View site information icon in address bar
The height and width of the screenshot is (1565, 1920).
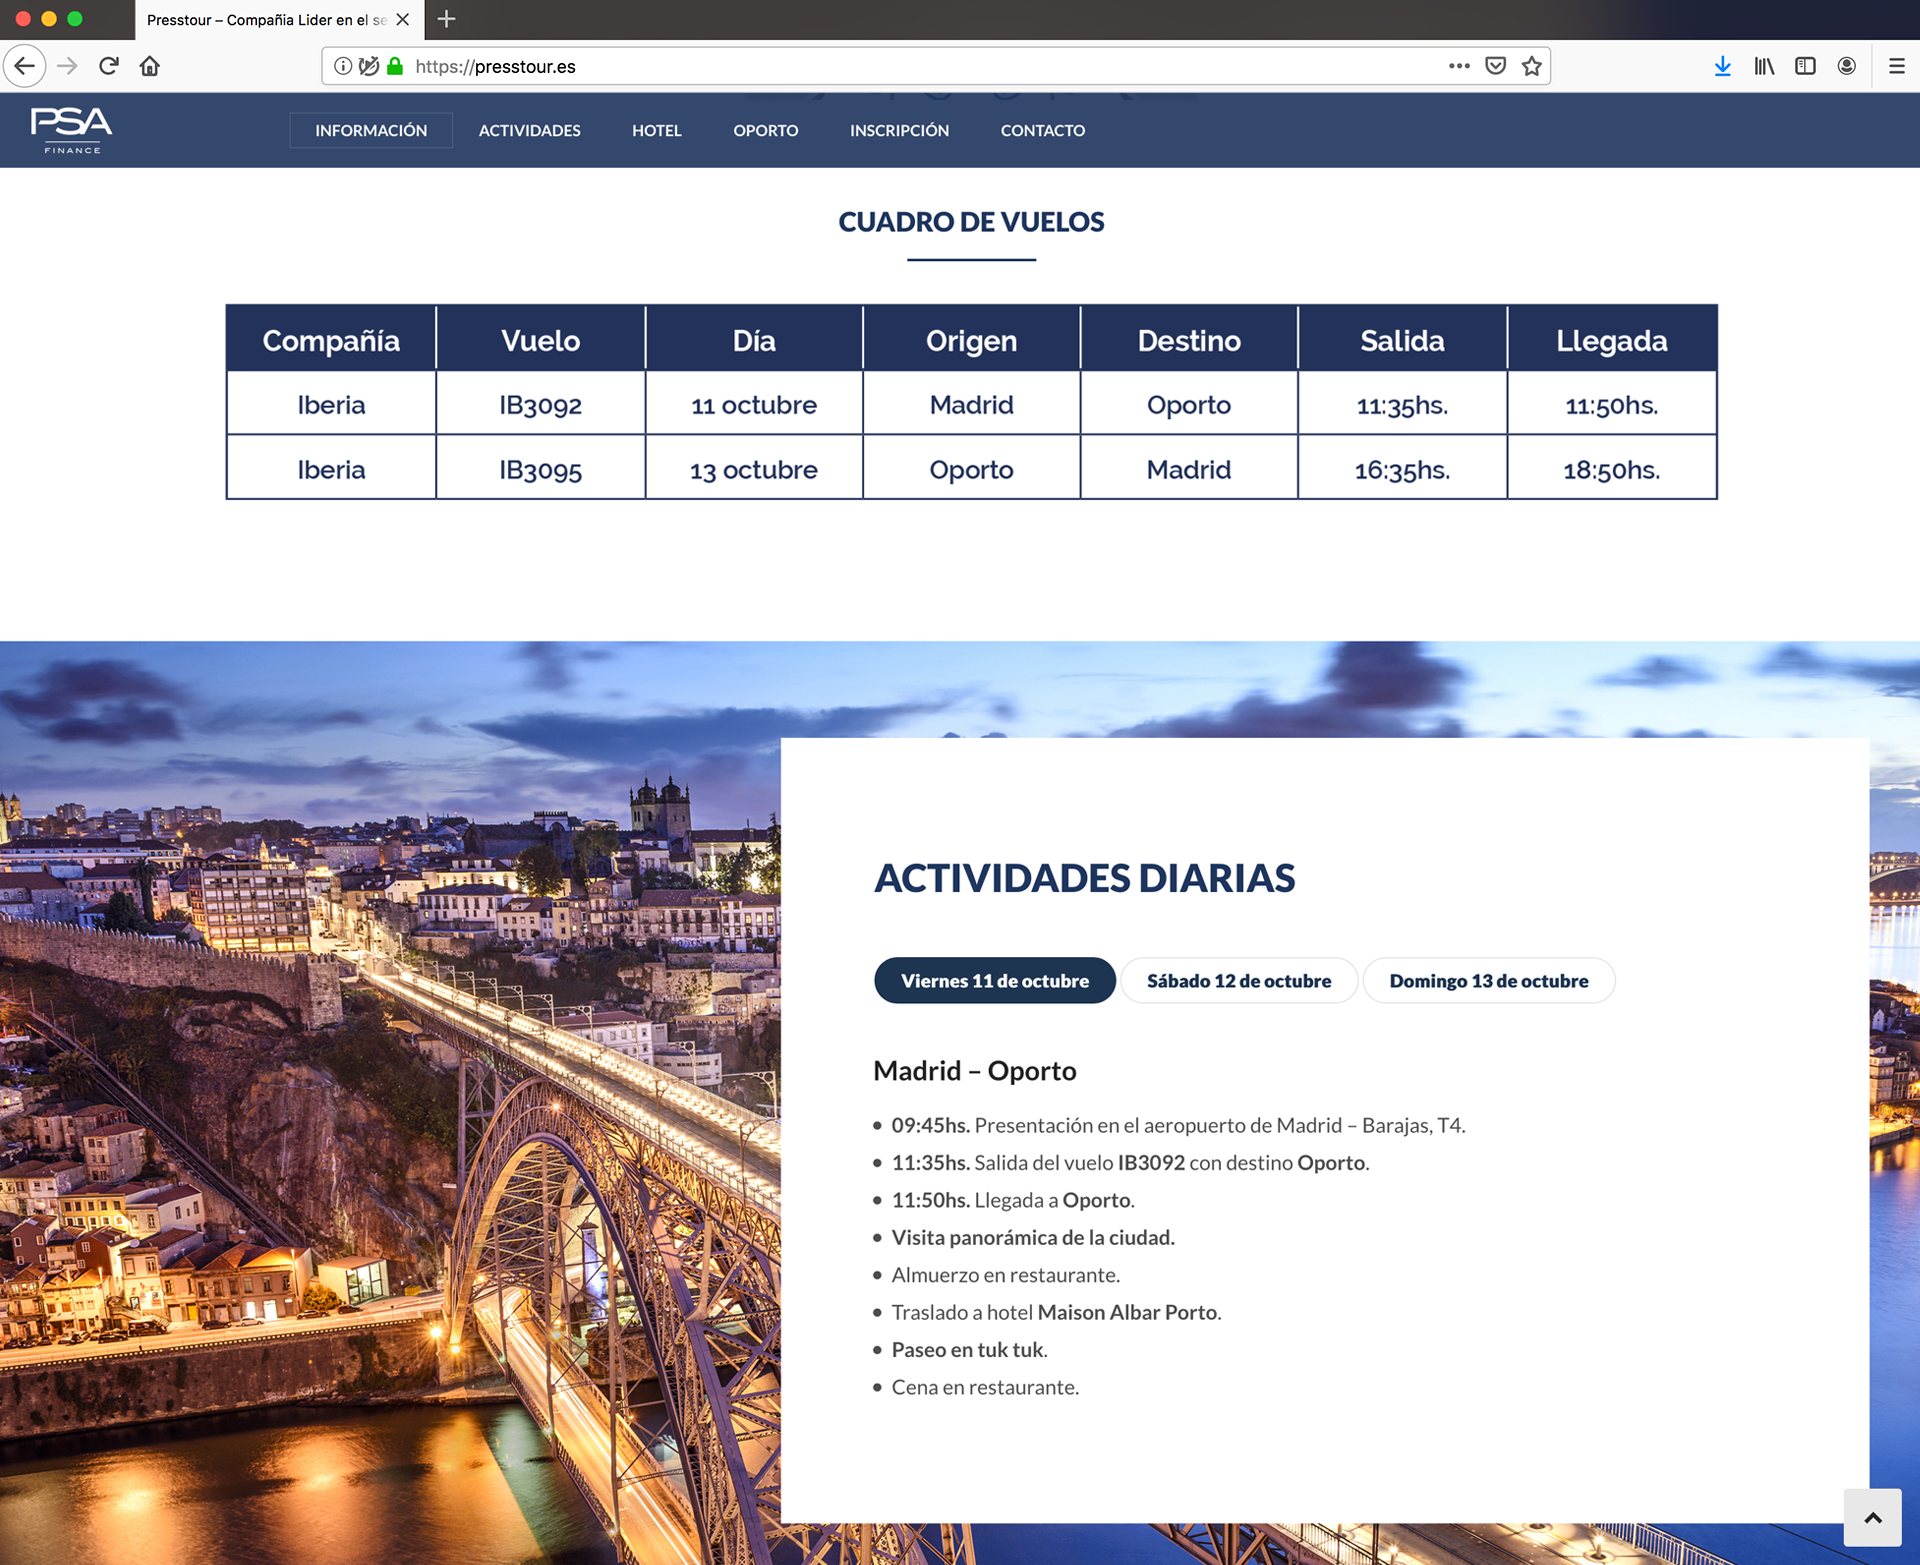343,66
